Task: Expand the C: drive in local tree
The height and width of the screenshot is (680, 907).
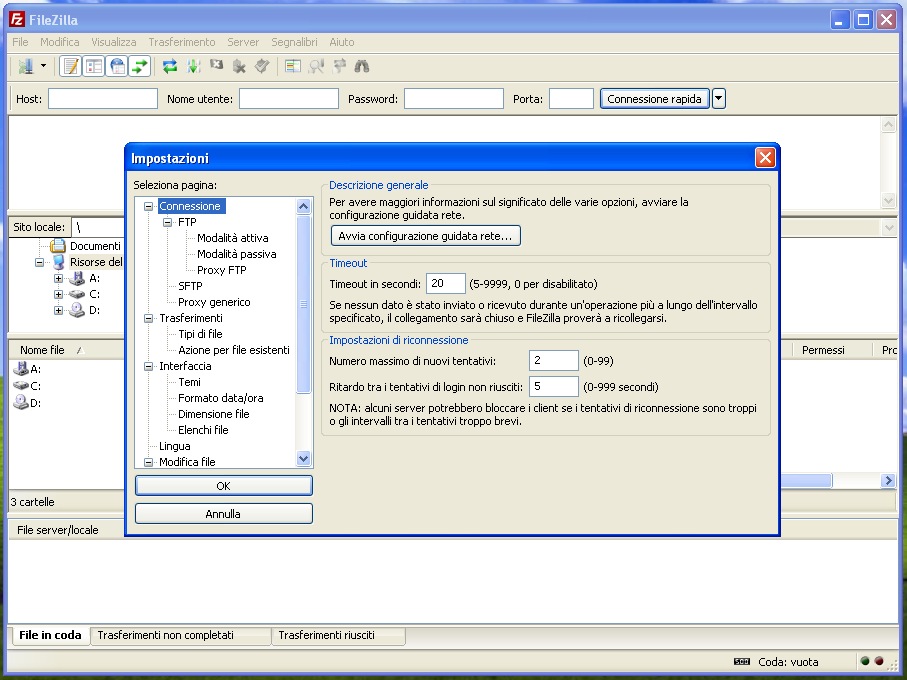Action: pyautogui.click(x=58, y=294)
